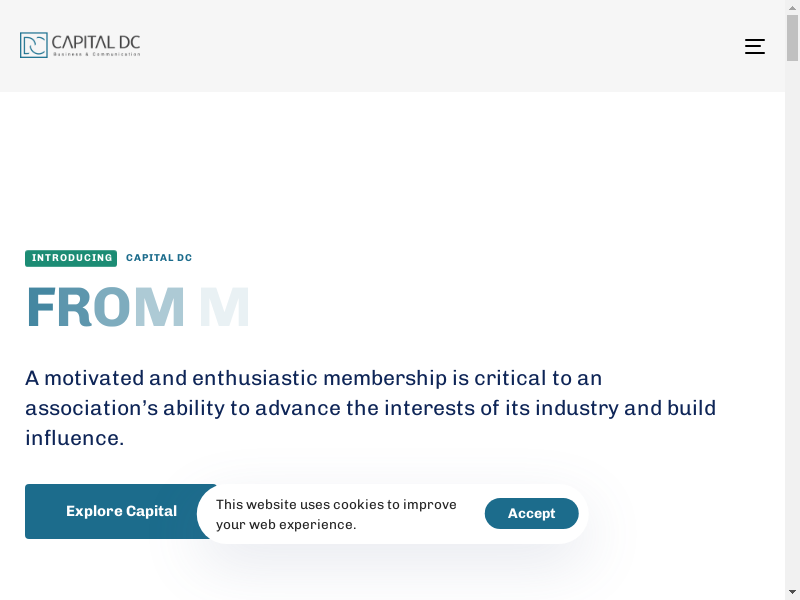Click the Business & Communication tagline
The width and height of the screenshot is (800, 600).
click(x=96, y=54)
